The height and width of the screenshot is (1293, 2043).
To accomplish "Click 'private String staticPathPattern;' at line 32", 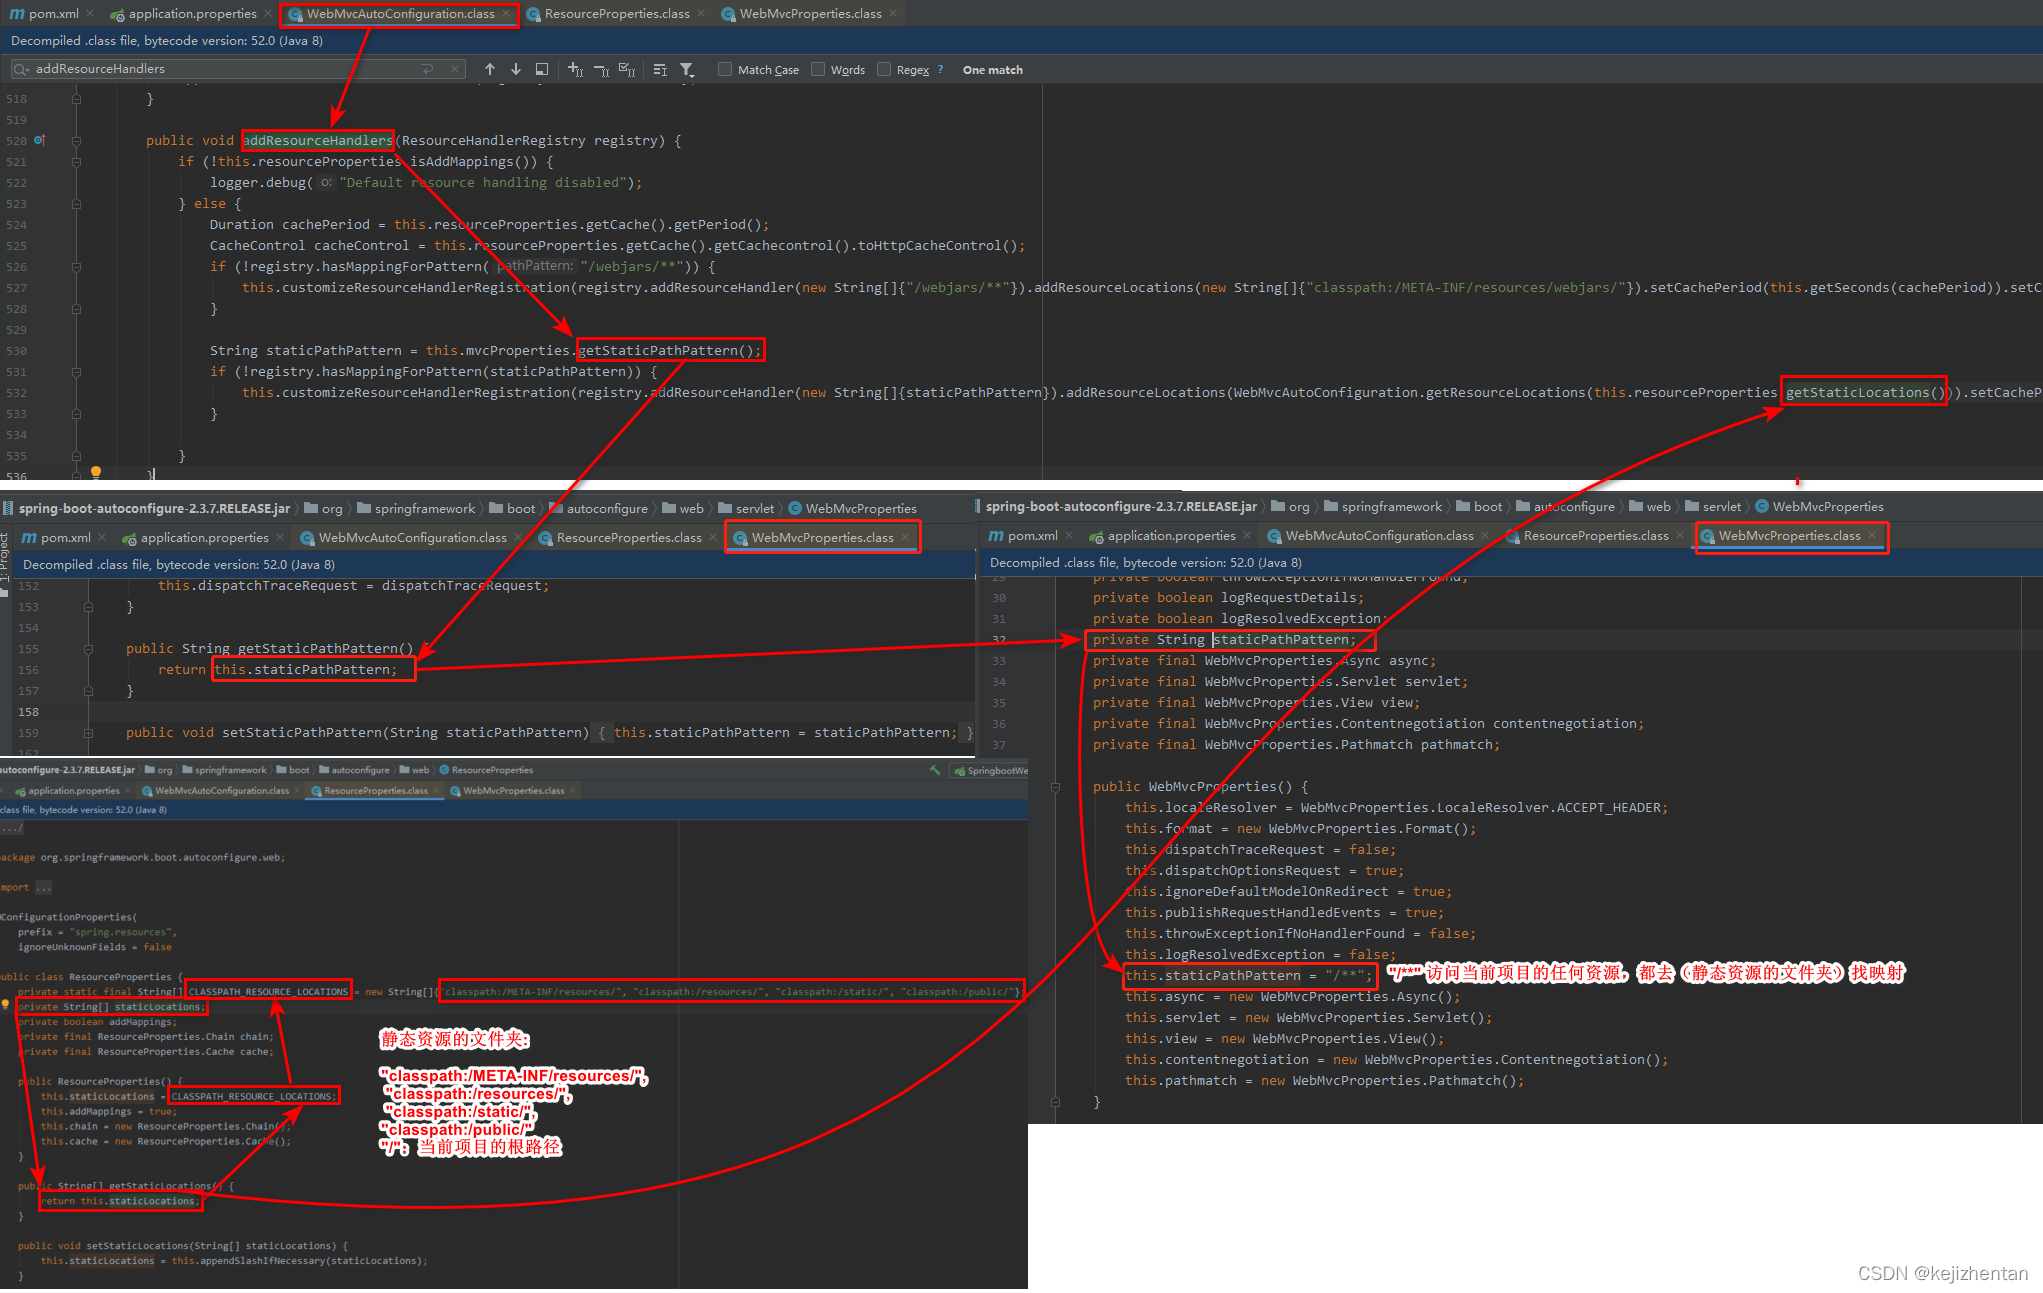I will [1224, 639].
